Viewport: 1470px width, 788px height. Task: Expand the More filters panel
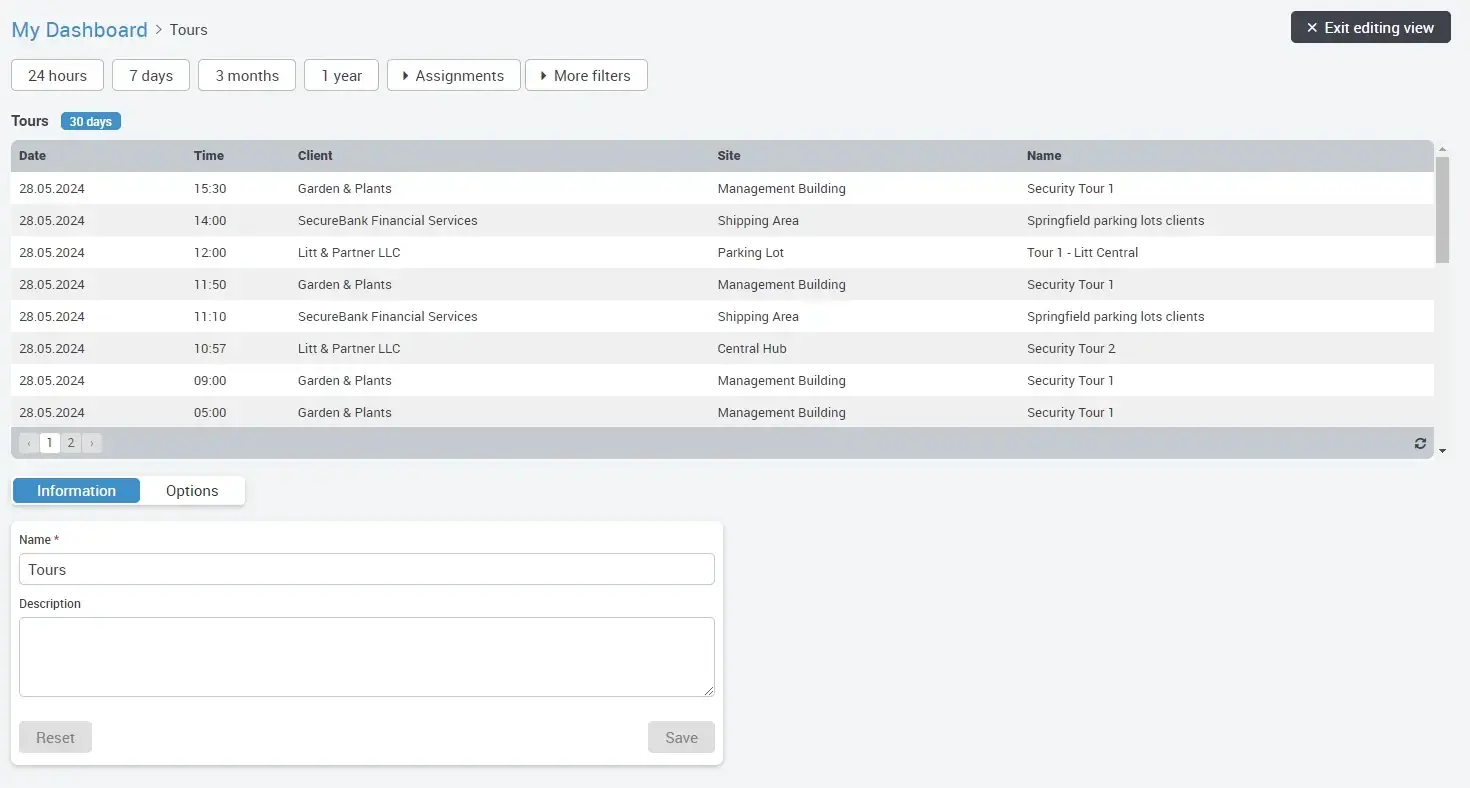tap(586, 75)
